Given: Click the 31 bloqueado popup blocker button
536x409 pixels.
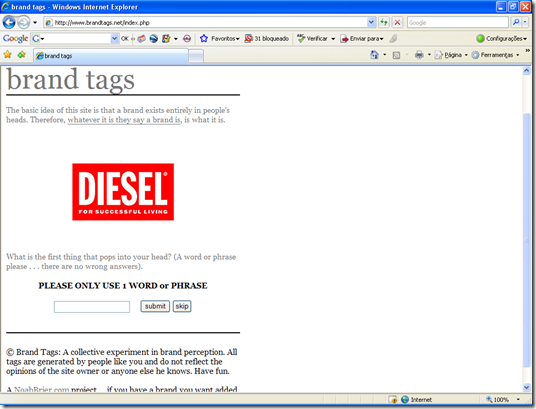Looking at the screenshot, I should pyautogui.click(x=267, y=39).
